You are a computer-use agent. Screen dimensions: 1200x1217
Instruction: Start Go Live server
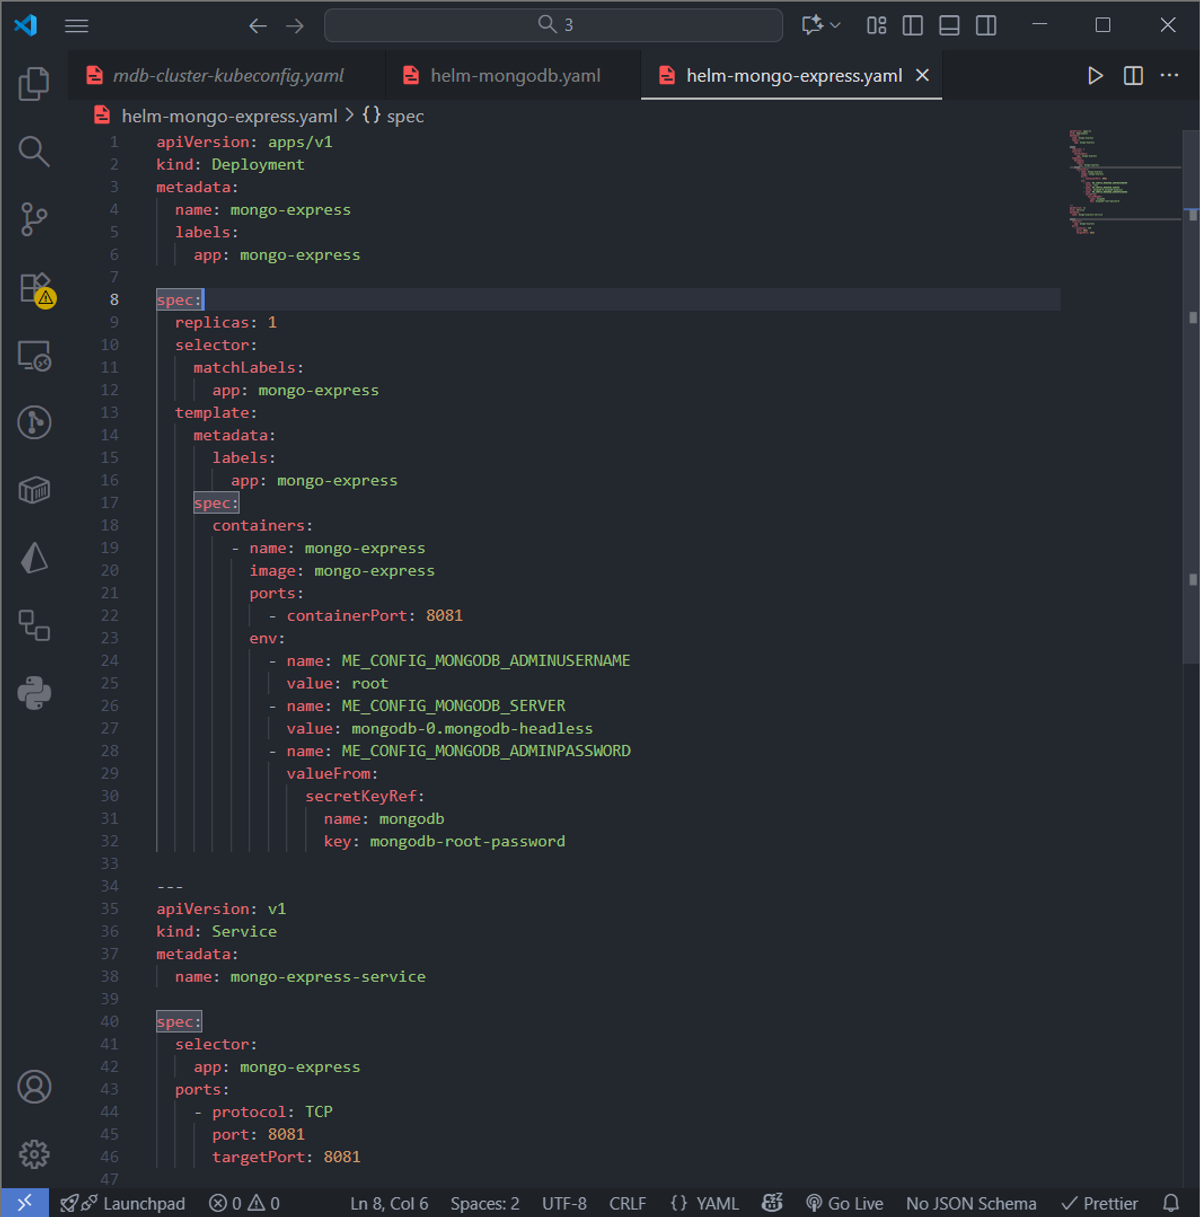click(x=845, y=1203)
